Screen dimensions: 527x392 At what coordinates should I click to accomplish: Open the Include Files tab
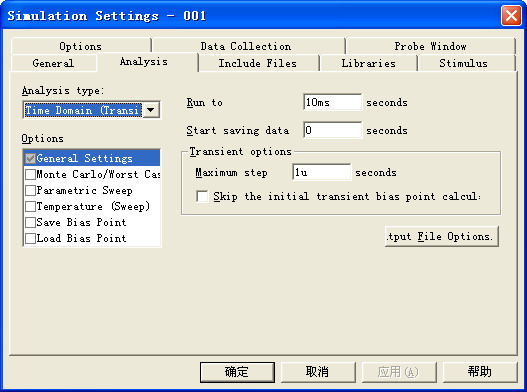[x=258, y=63]
